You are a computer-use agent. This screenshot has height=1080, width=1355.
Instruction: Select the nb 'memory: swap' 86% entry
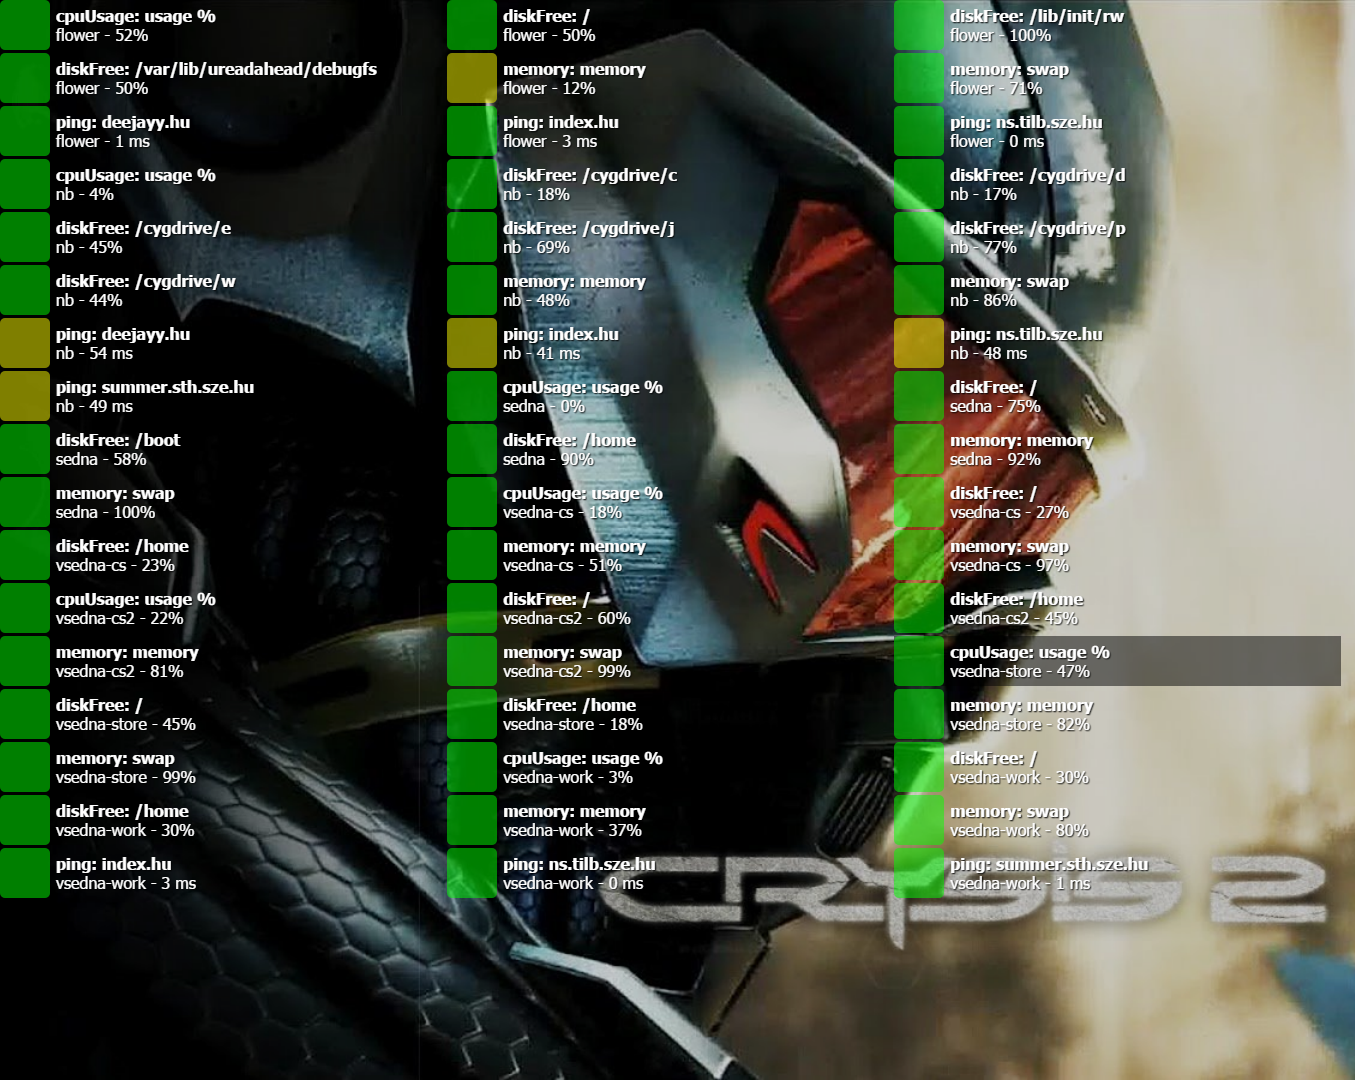(1117, 290)
